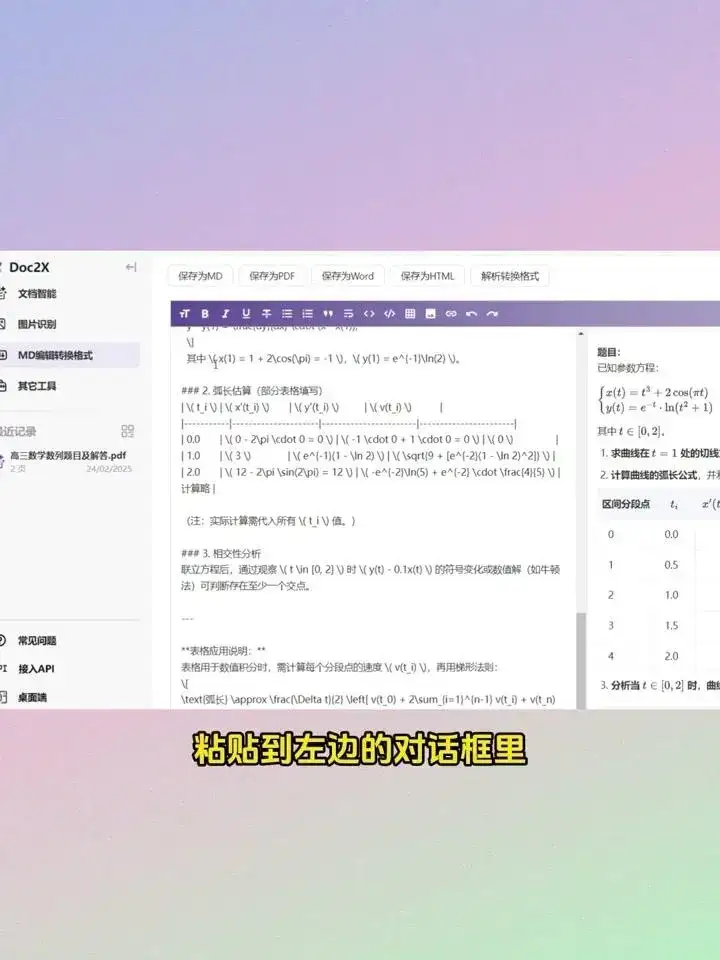This screenshot has width=720, height=960.
Task: Click the Doc2X logo title
Action: pyautogui.click(x=29, y=267)
